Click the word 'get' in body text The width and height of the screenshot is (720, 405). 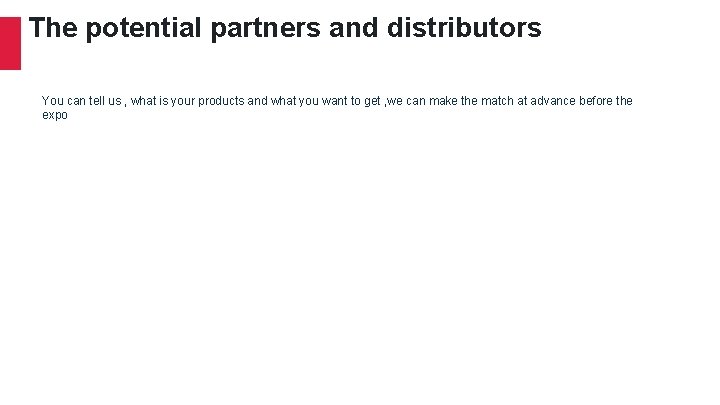[x=372, y=101]
